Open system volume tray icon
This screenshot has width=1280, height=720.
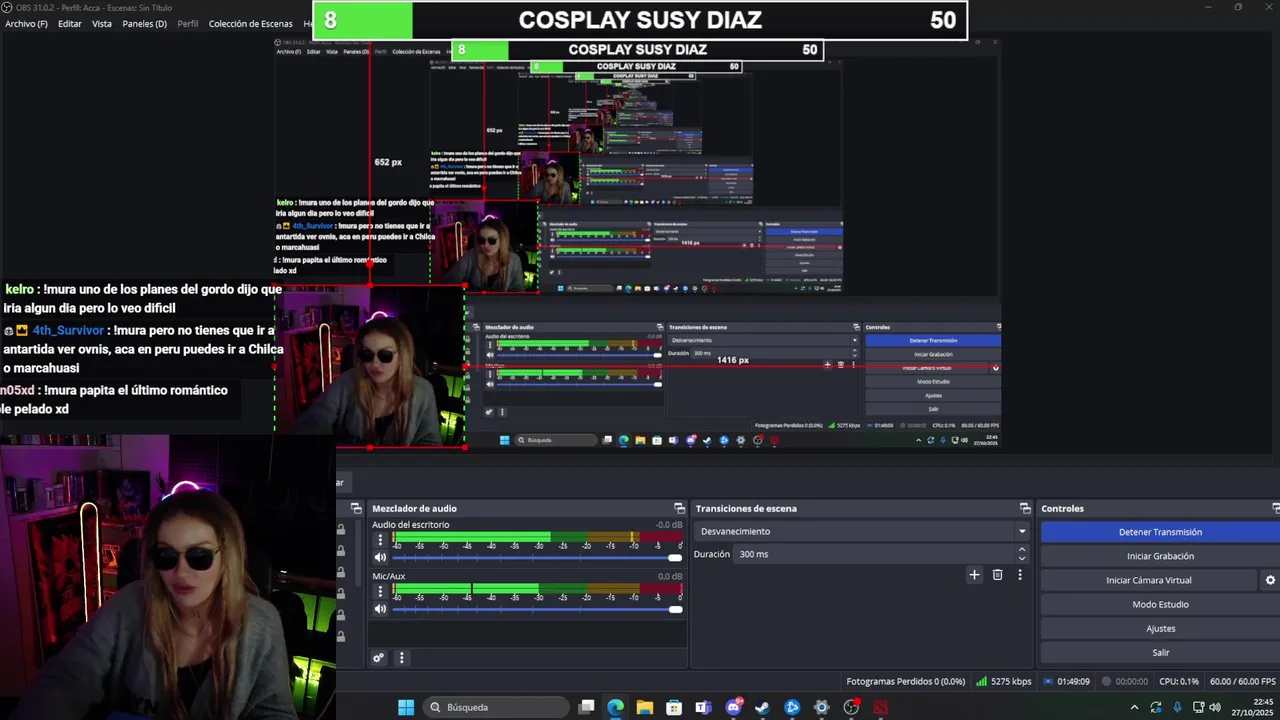coord(1215,707)
